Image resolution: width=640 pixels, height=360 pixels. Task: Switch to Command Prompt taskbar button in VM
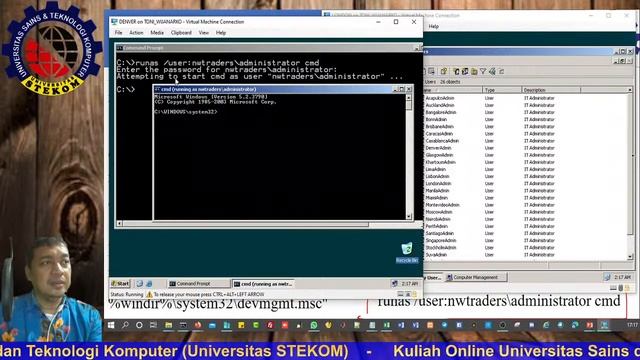coord(198,283)
